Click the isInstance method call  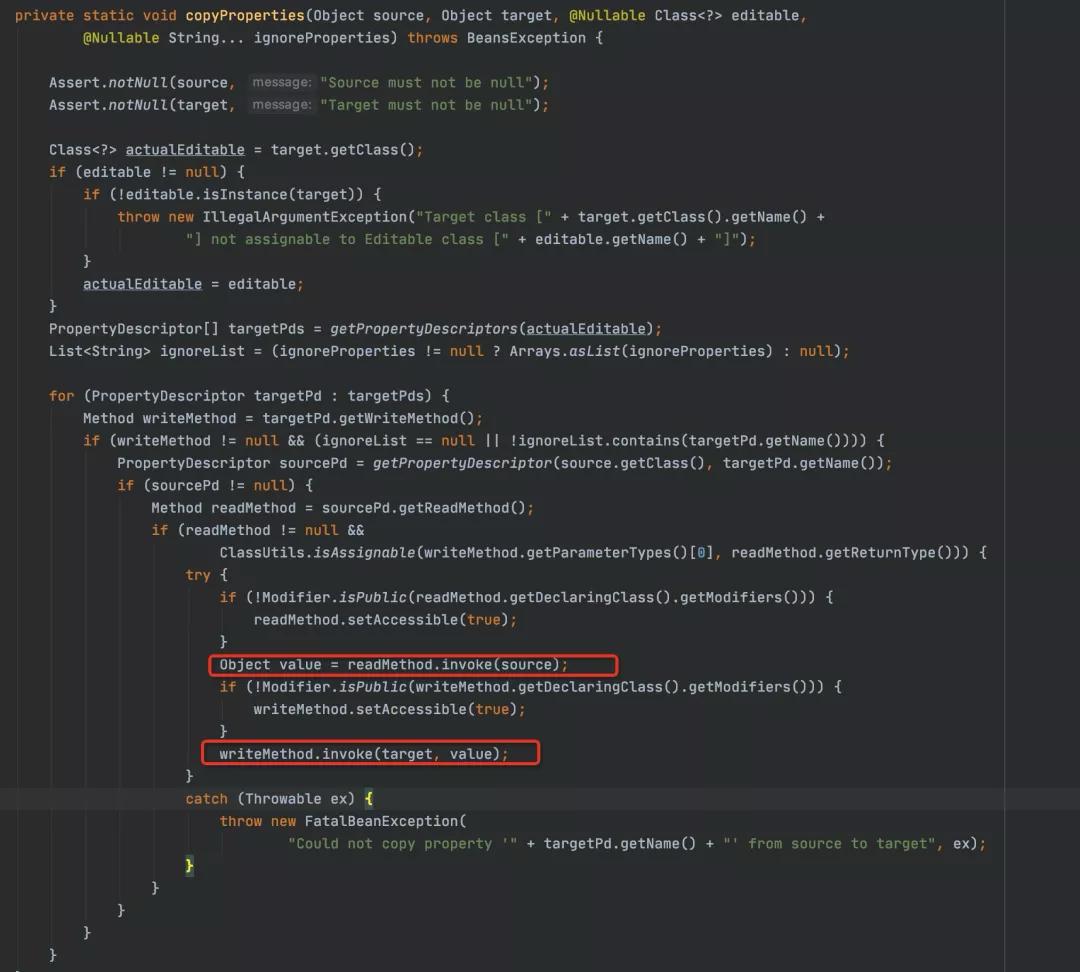coord(245,194)
